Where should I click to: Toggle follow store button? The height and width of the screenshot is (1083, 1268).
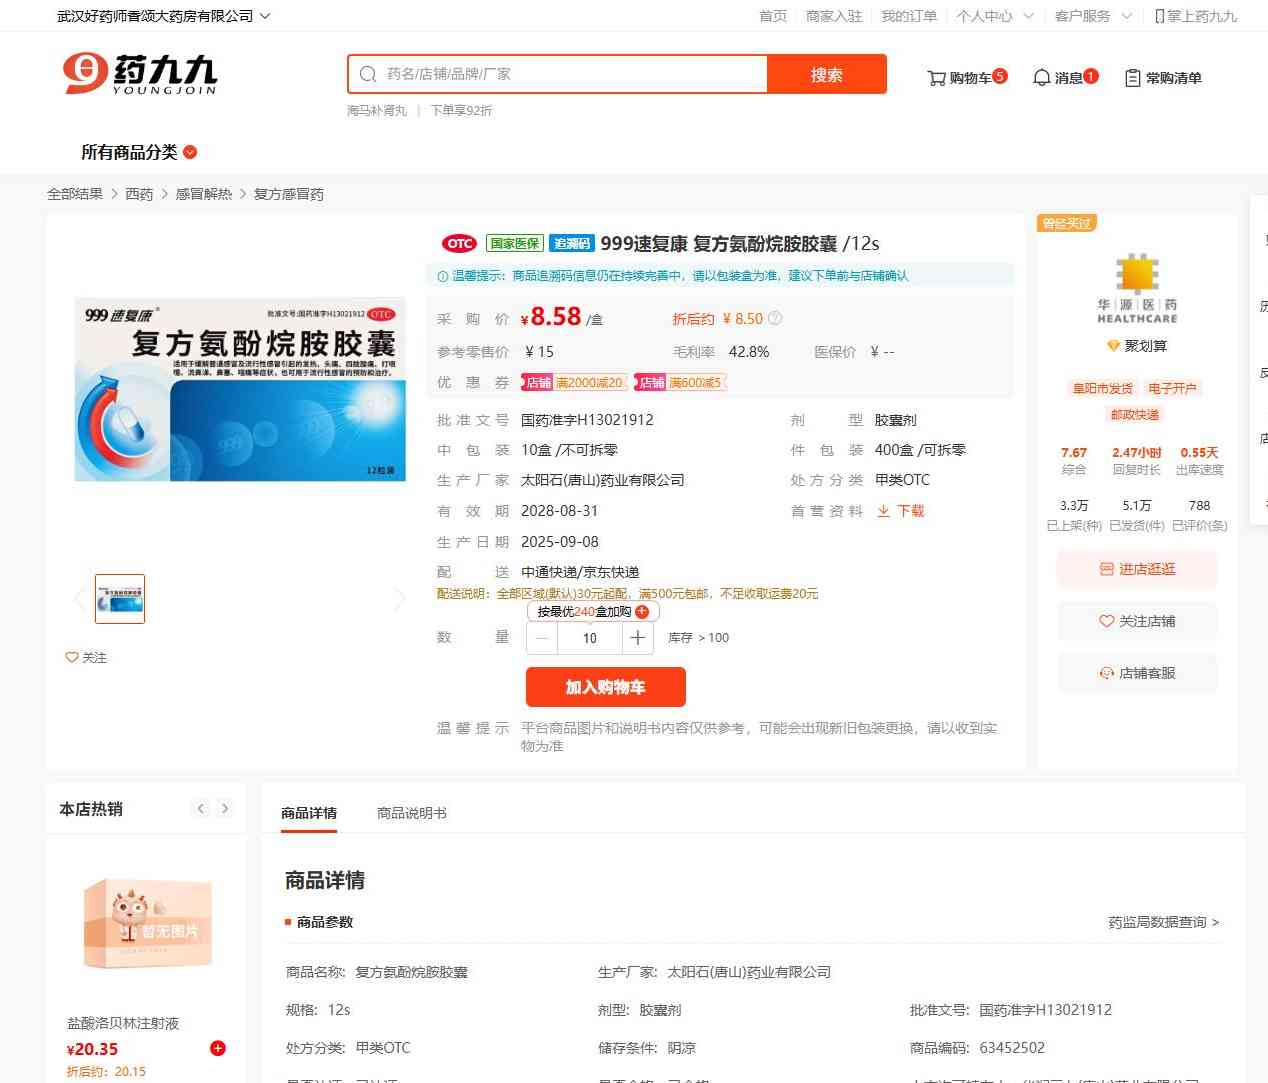(1137, 621)
